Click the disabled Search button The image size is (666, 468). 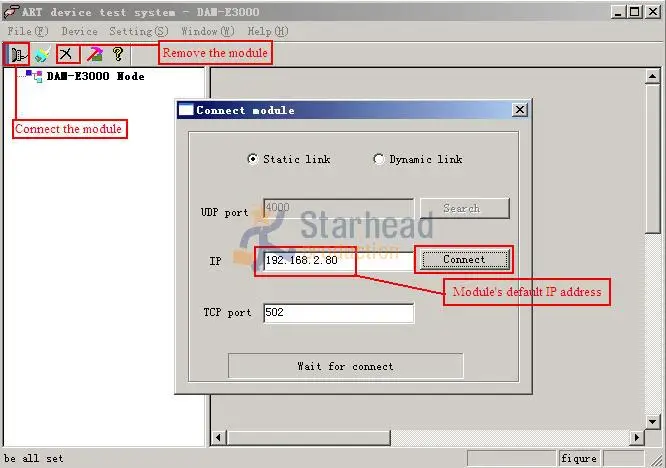coord(465,208)
